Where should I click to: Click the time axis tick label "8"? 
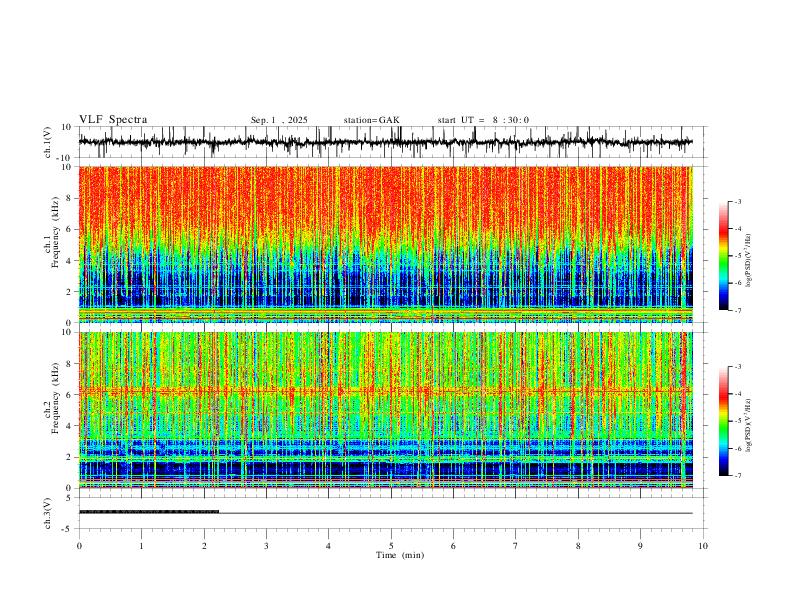click(578, 546)
